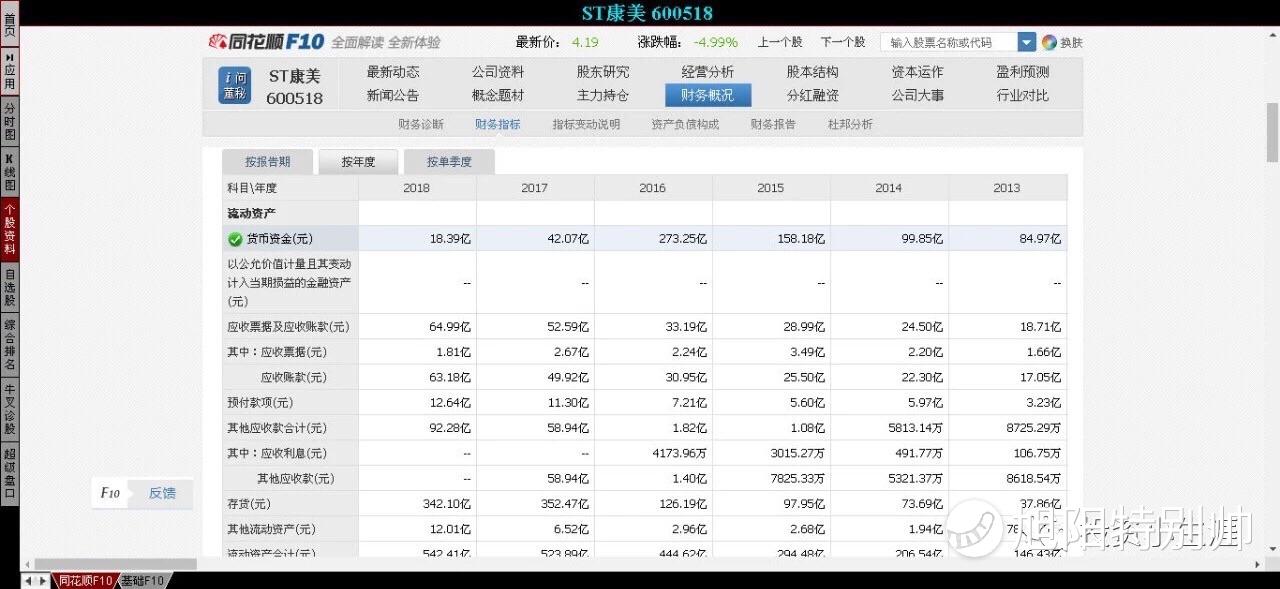Click the 应收账款(元) row label

coord(294,377)
